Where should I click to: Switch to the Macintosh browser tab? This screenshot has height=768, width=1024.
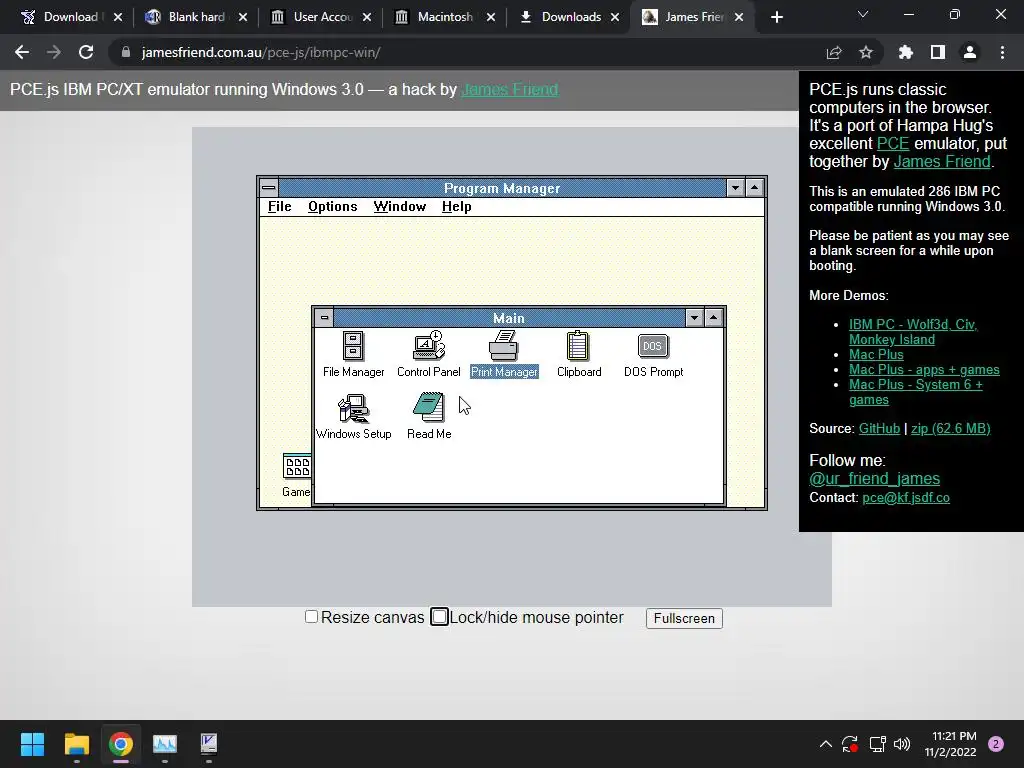click(x=445, y=17)
